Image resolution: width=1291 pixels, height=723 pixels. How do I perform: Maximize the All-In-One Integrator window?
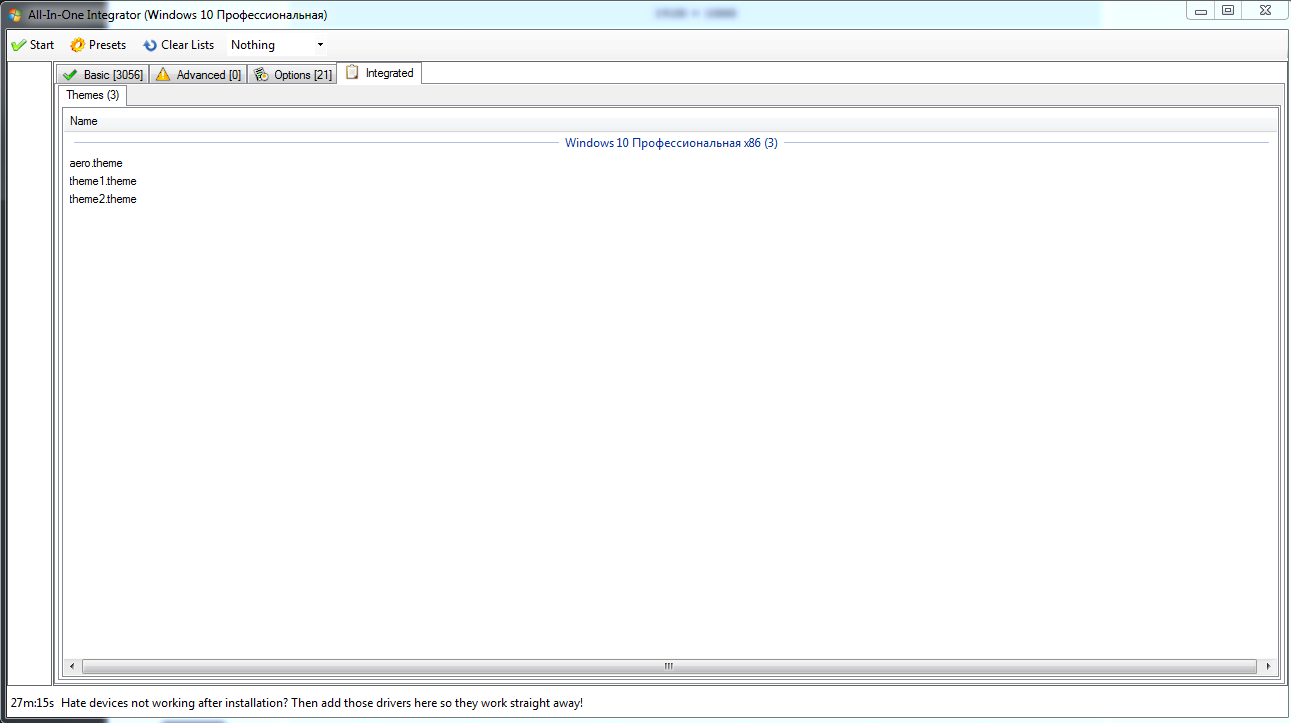pos(1228,10)
